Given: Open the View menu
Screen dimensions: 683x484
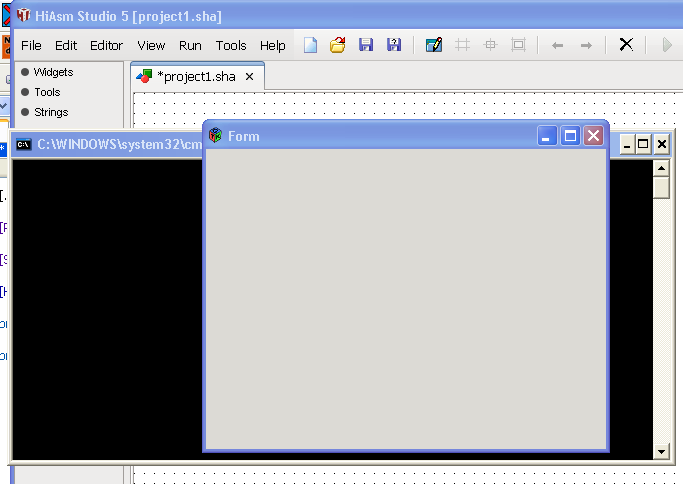Looking at the screenshot, I should [x=151, y=46].
